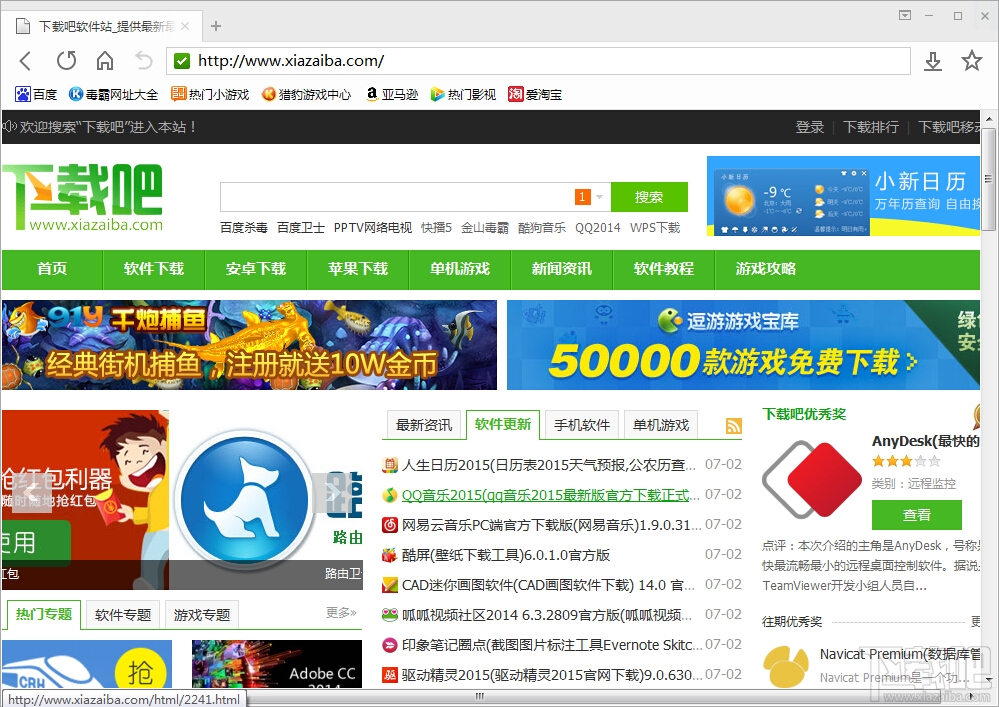
Task: Switch to the 单机游戏 list tab
Action: coord(661,425)
